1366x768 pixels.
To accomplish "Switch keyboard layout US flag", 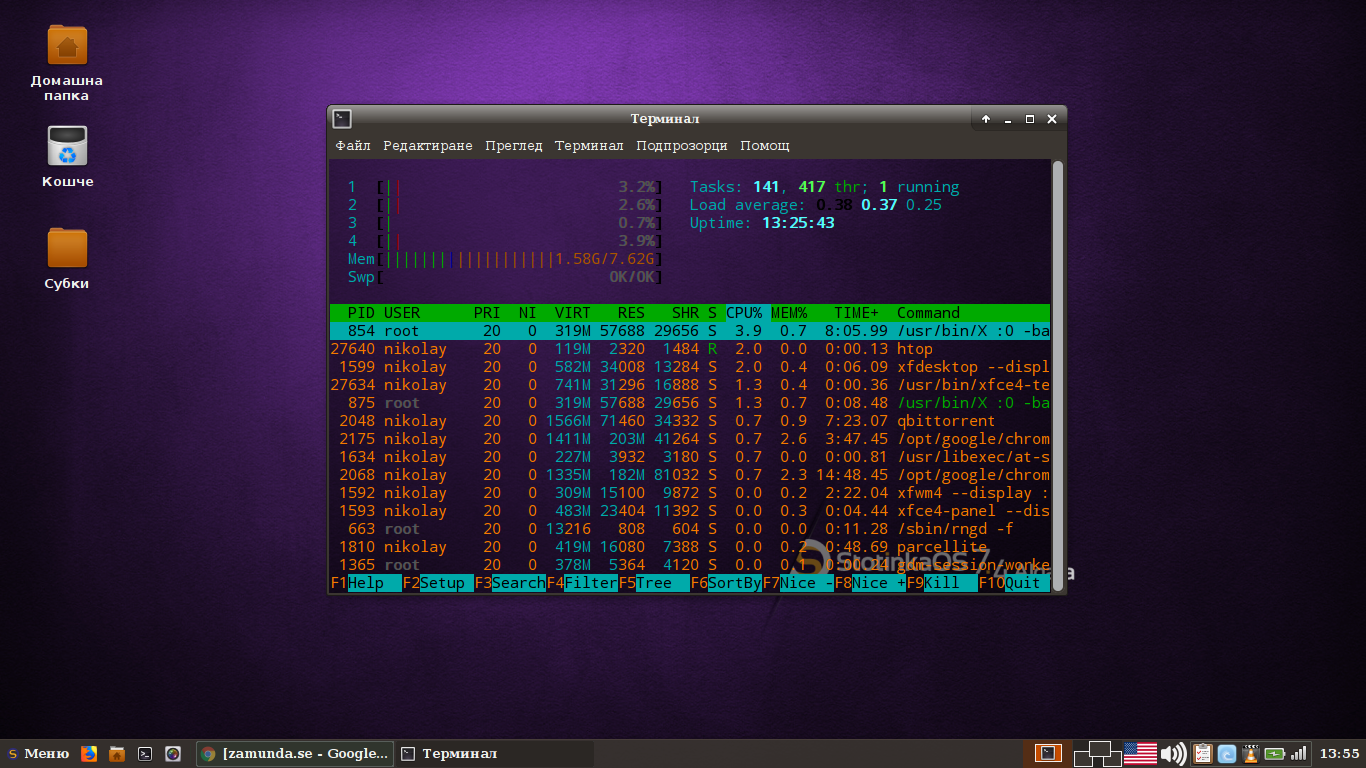I will (1140, 754).
